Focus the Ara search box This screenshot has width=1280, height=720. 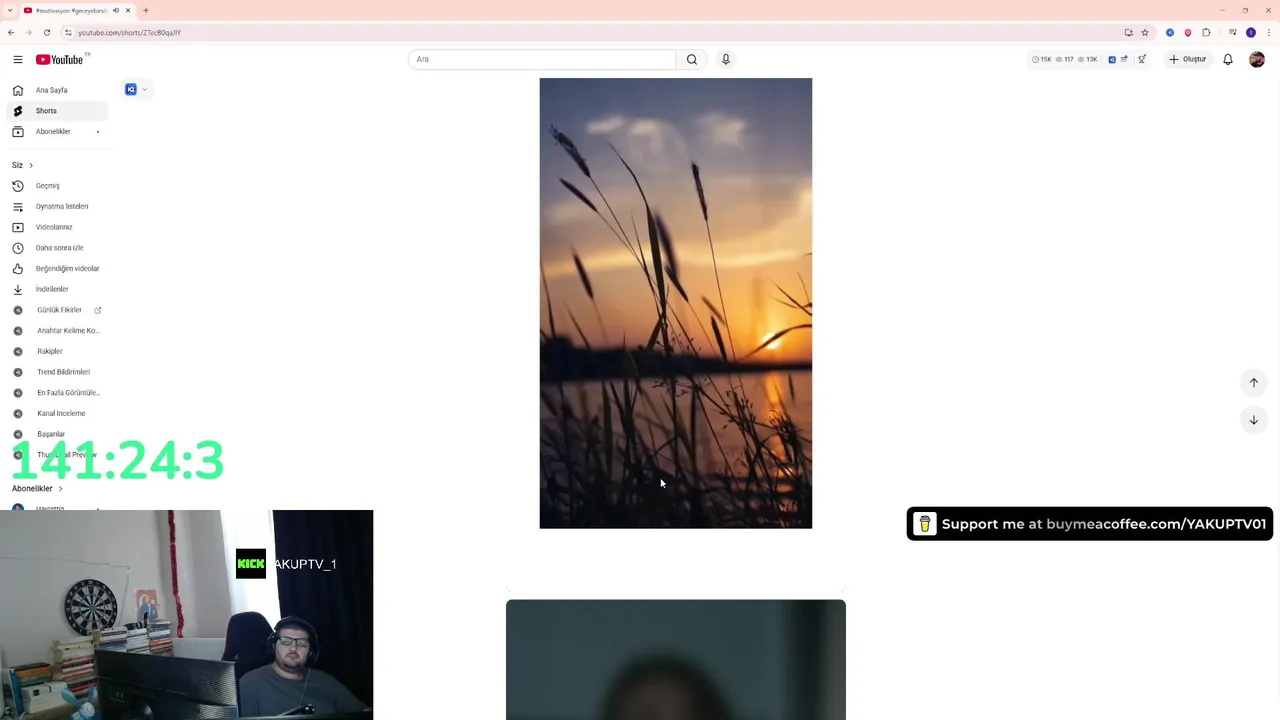(542, 59)
